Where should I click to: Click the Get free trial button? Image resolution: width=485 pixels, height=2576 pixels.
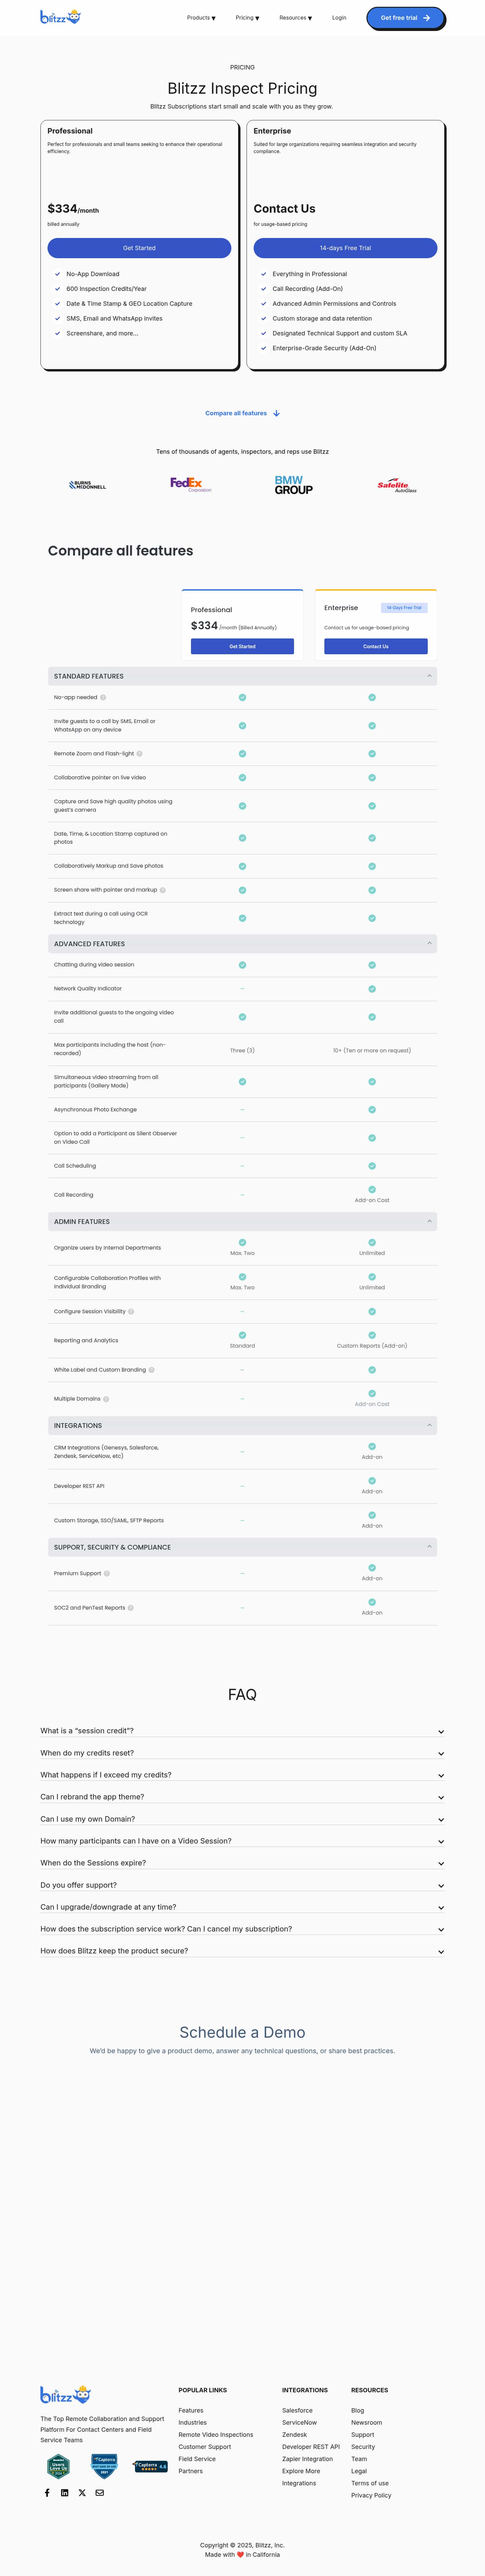(x=405, y=18)
